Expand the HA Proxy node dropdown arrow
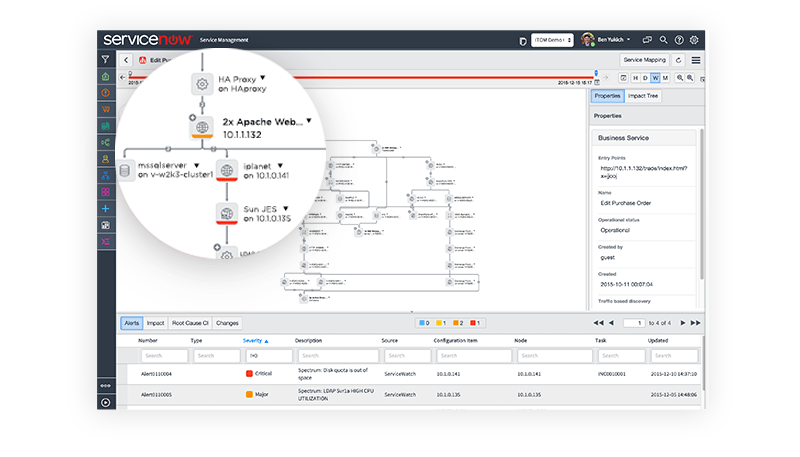Screen dimensions: 800x457 click(263, 78)
